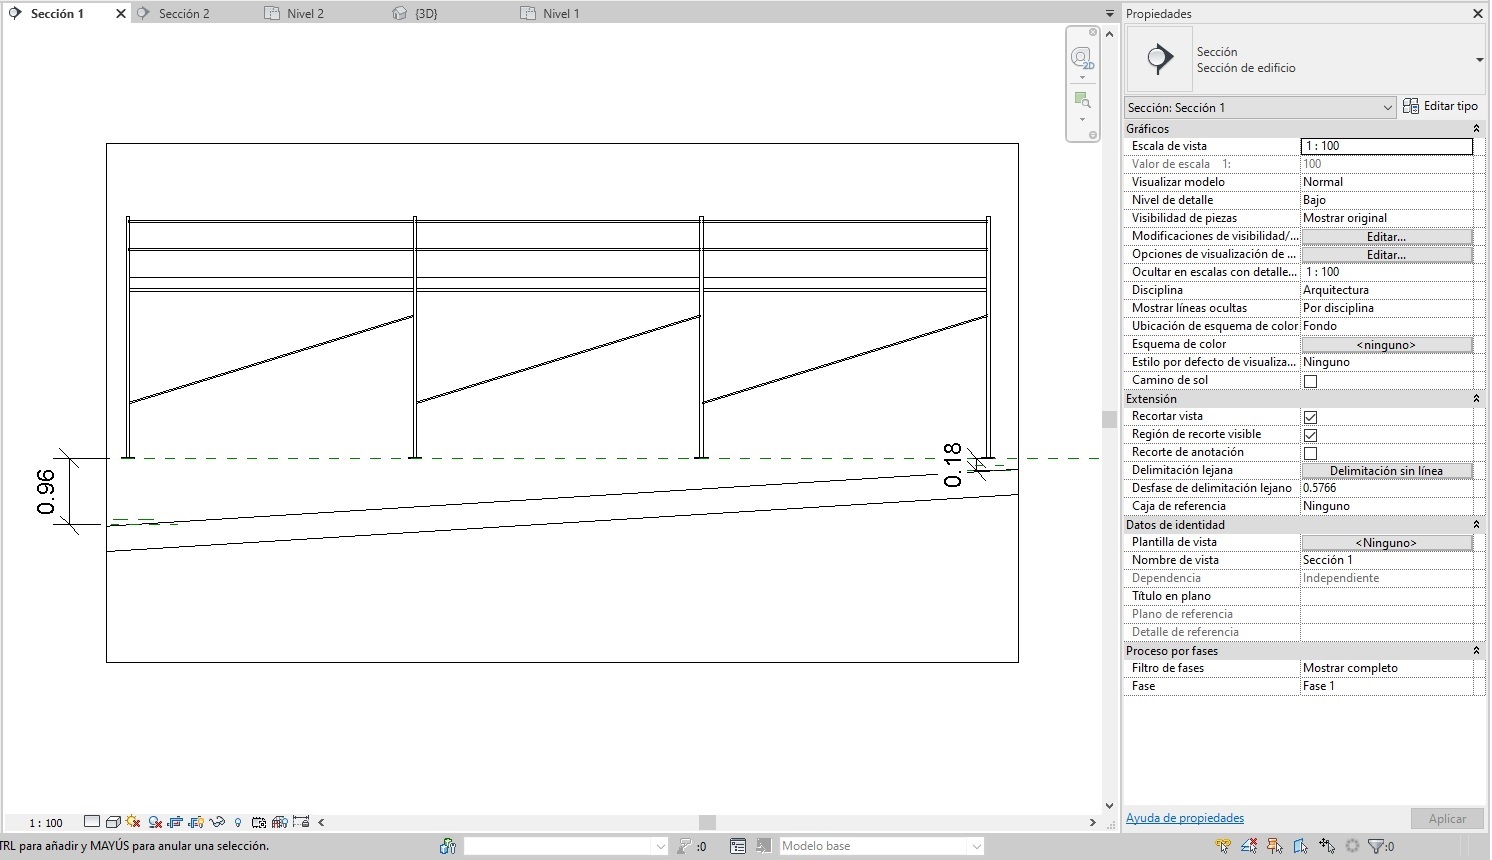Click Reveal Hidden Elements lightbulb icon
The height and width of the screenshot is (860, 1492).
click(238, 823)
